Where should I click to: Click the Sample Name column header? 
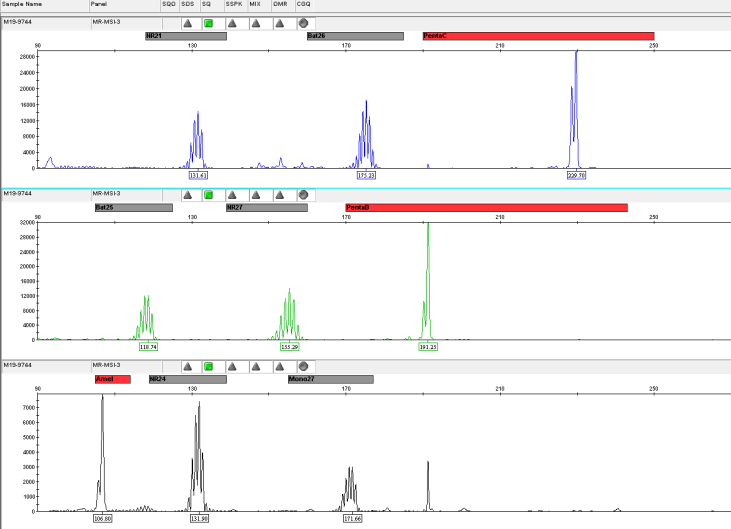click(20, 5)
